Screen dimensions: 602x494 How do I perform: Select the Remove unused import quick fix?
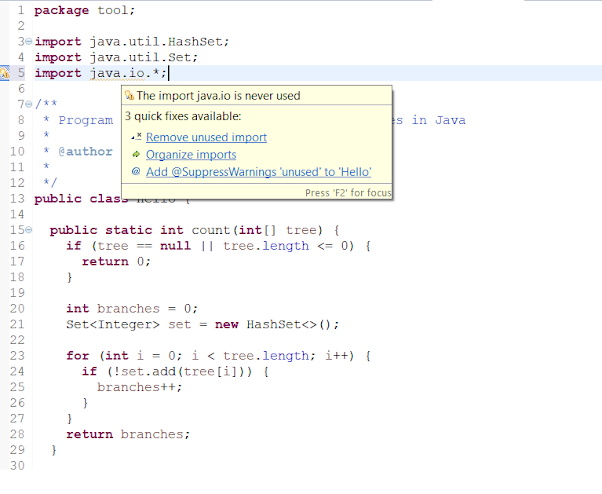(206, 137)
